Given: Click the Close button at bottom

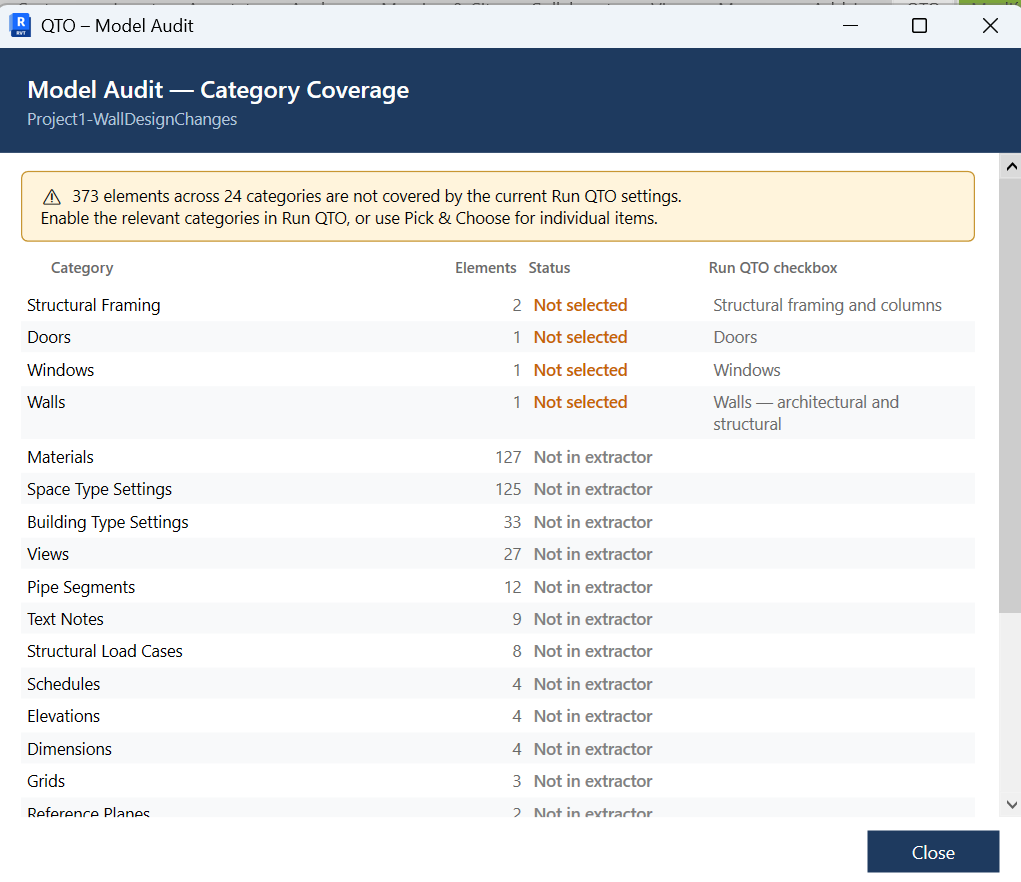Looking at the screenshot, I should tap(932, 851).
